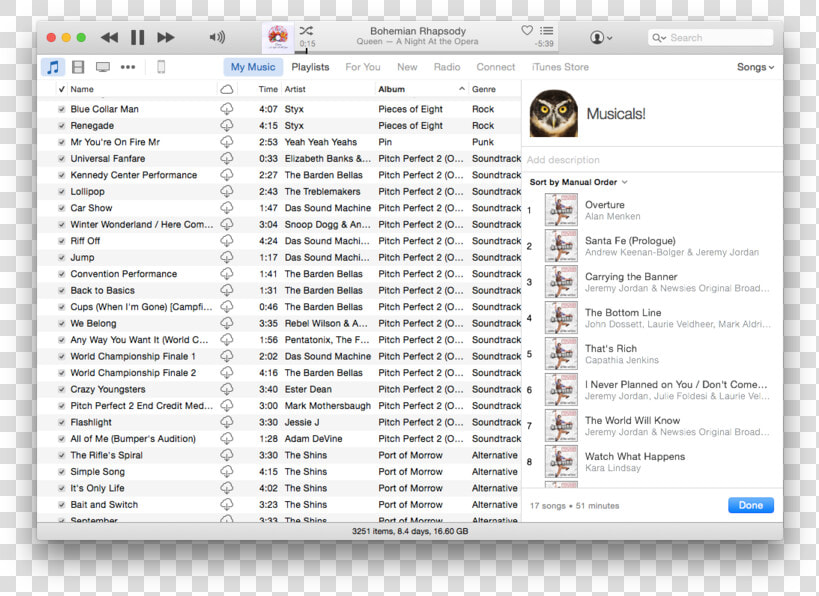Viewport: 819px width, 596px height.
Task: Open the Songs view dropdown
Action: [x=755, y=67]
